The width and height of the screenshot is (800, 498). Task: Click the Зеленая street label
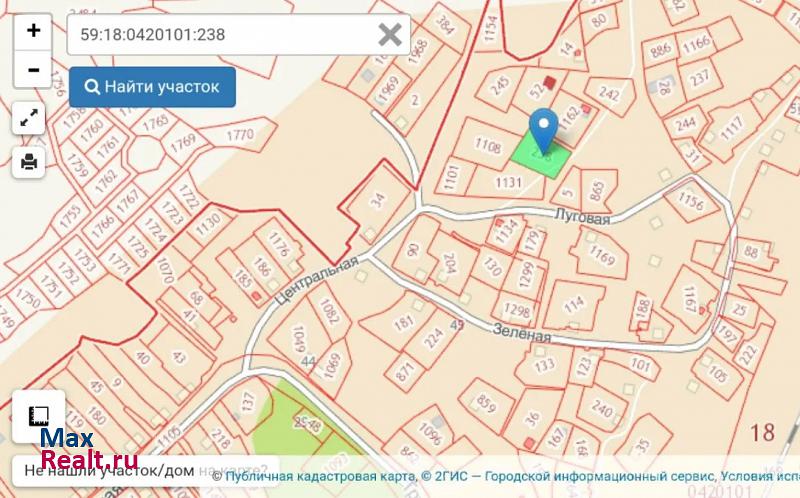[x=521, y=333]
